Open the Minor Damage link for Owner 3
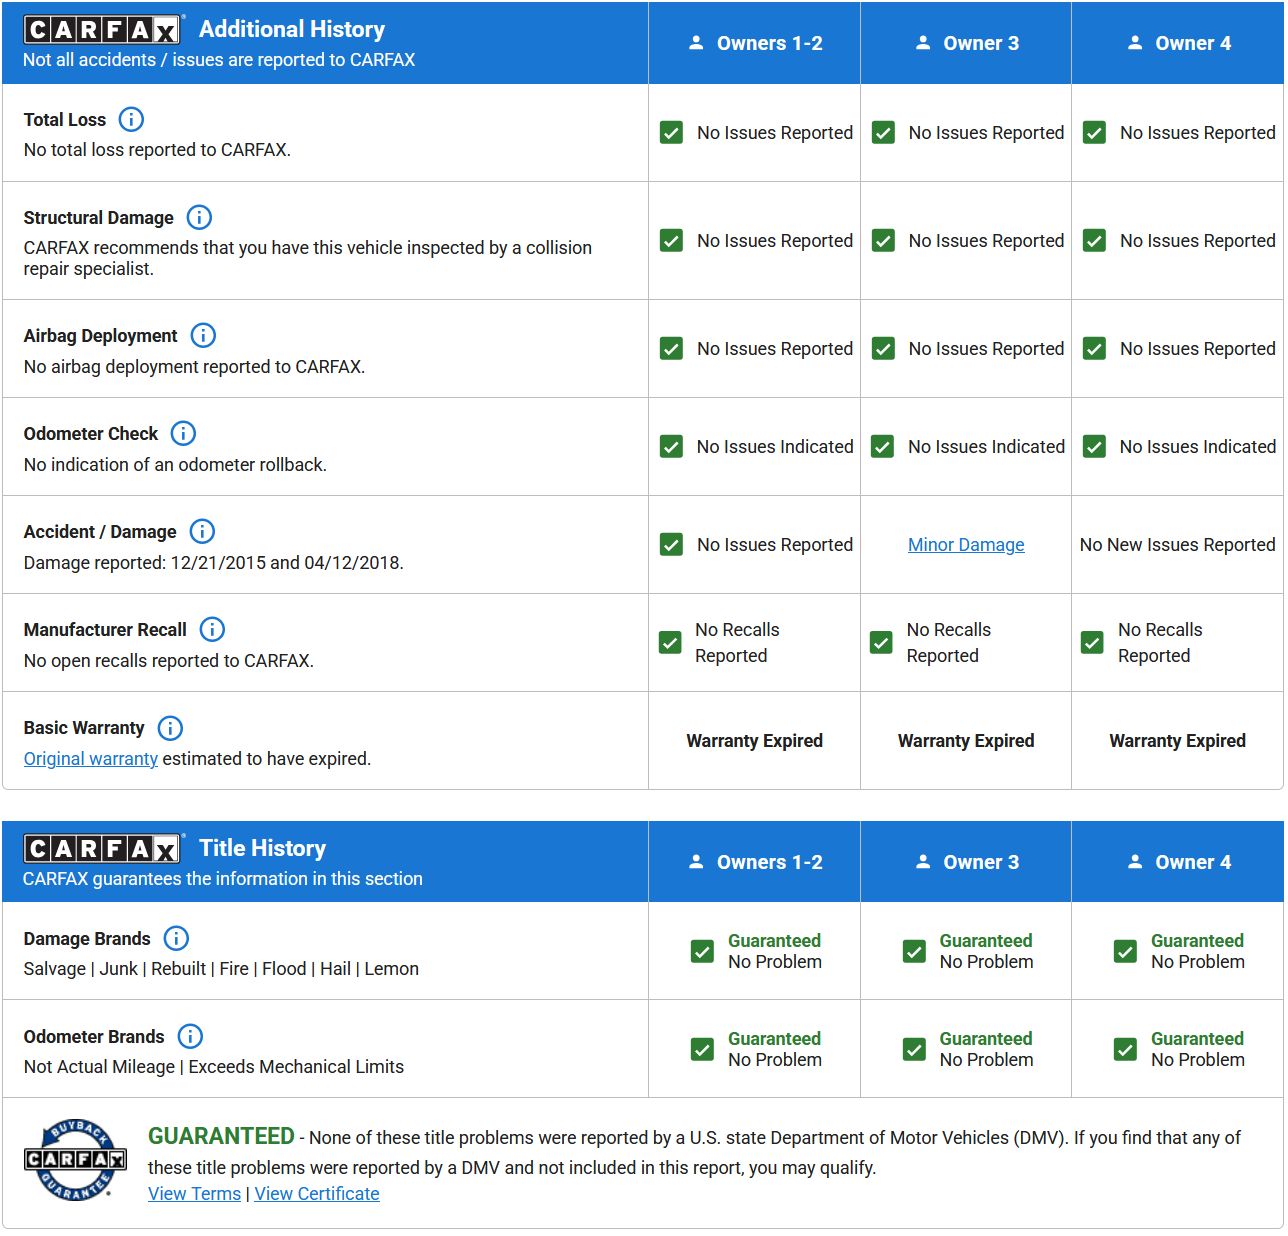Image resolution: width=1288 pixels, height=1236 pixels. (966, 545)
